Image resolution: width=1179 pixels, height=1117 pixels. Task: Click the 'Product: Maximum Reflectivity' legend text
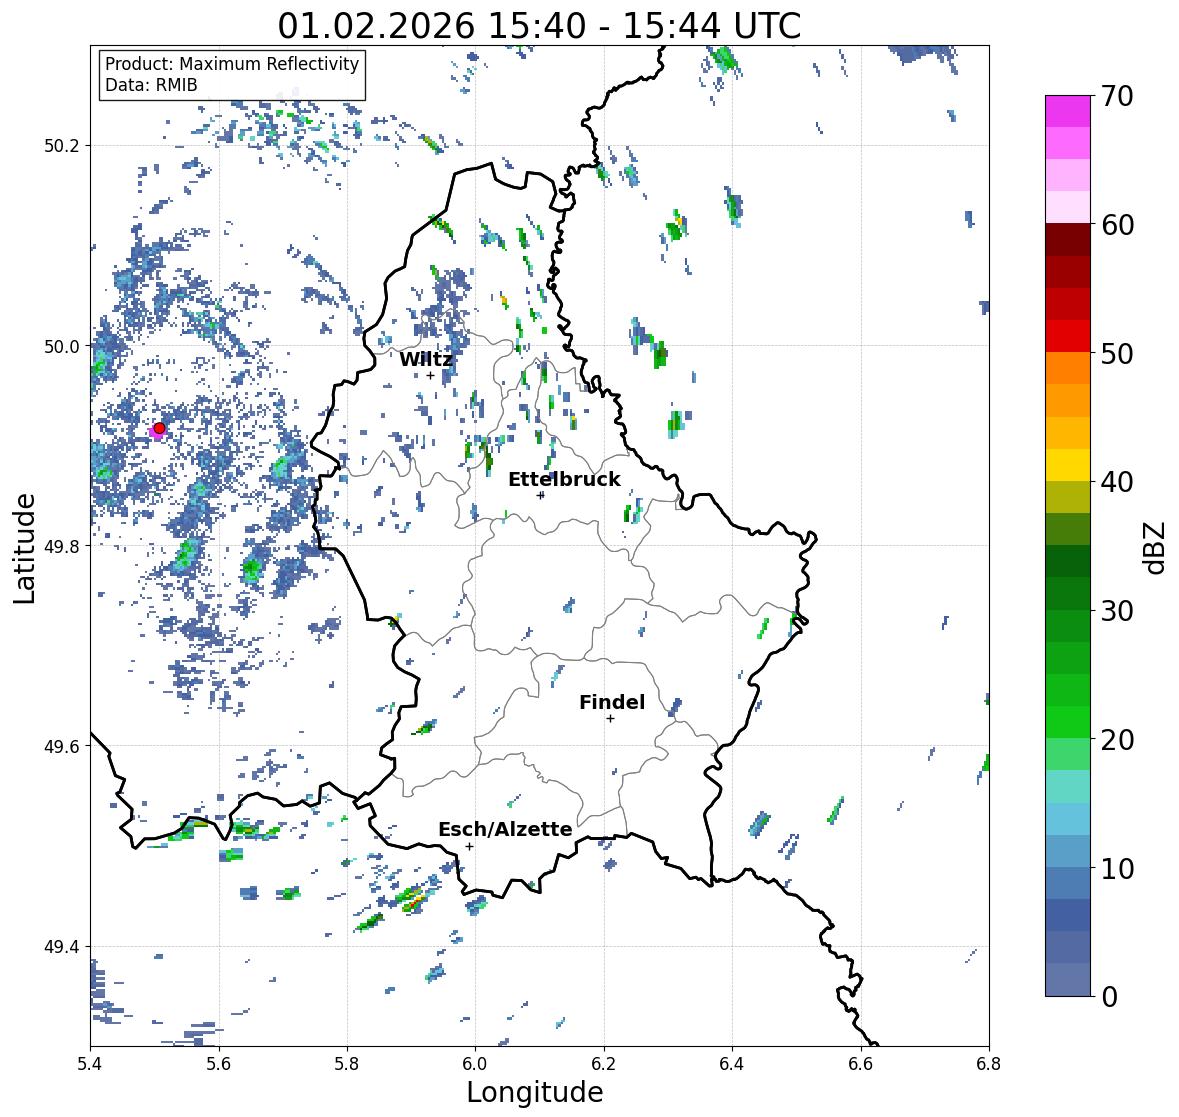click(x=232, y=64)
